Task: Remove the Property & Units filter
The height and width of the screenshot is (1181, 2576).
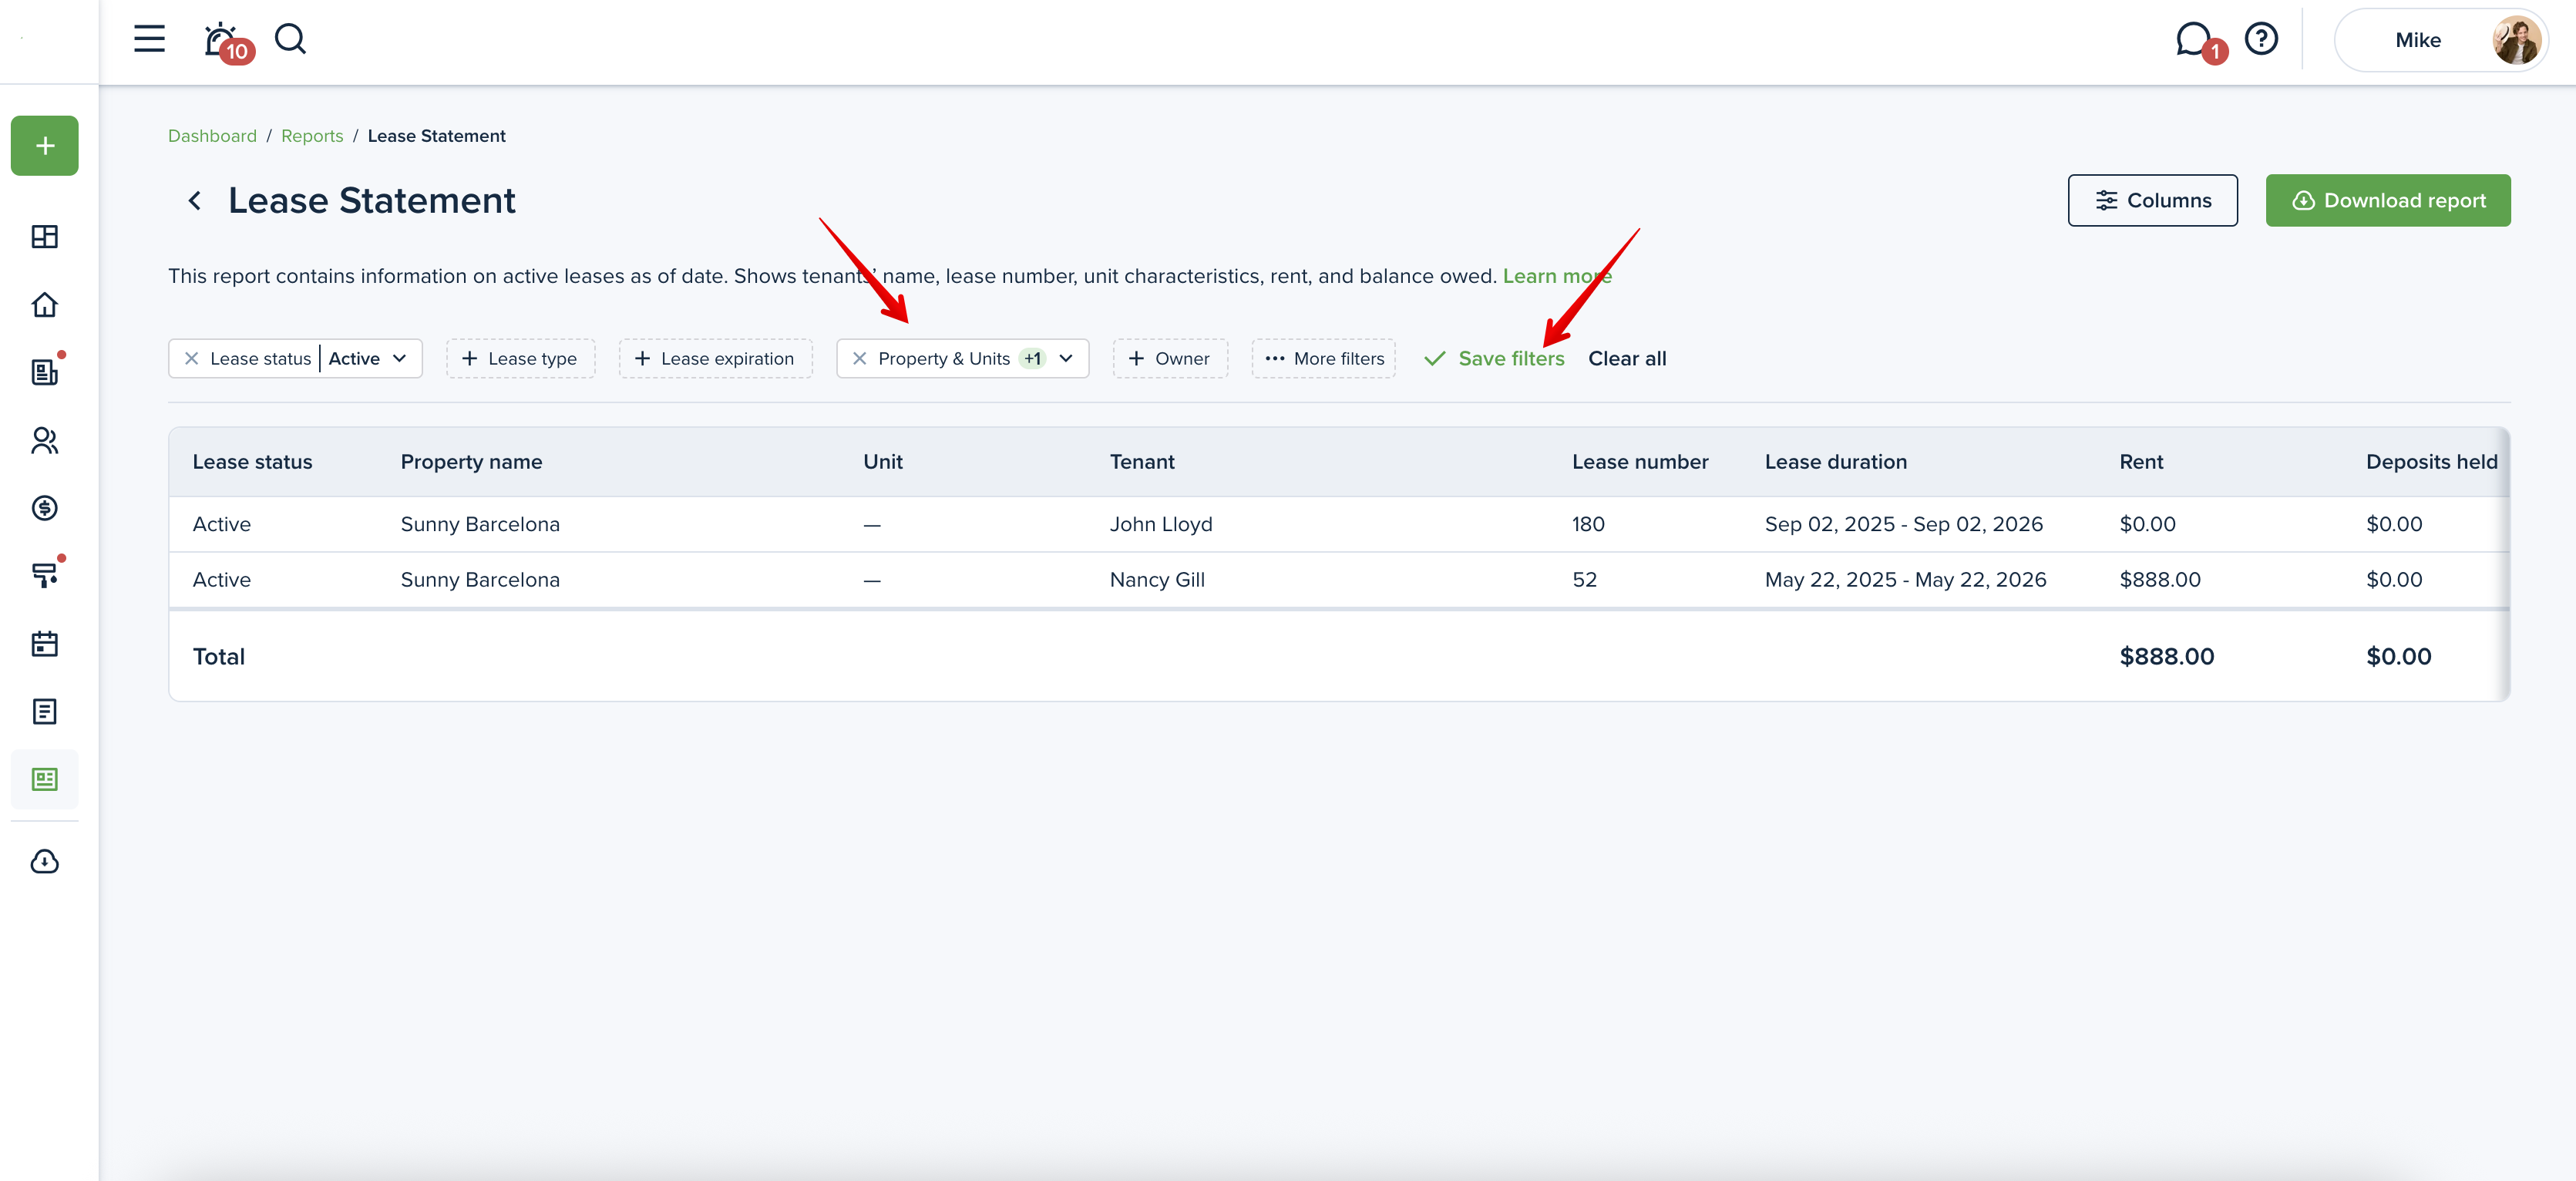Action: tap(859, 358)
